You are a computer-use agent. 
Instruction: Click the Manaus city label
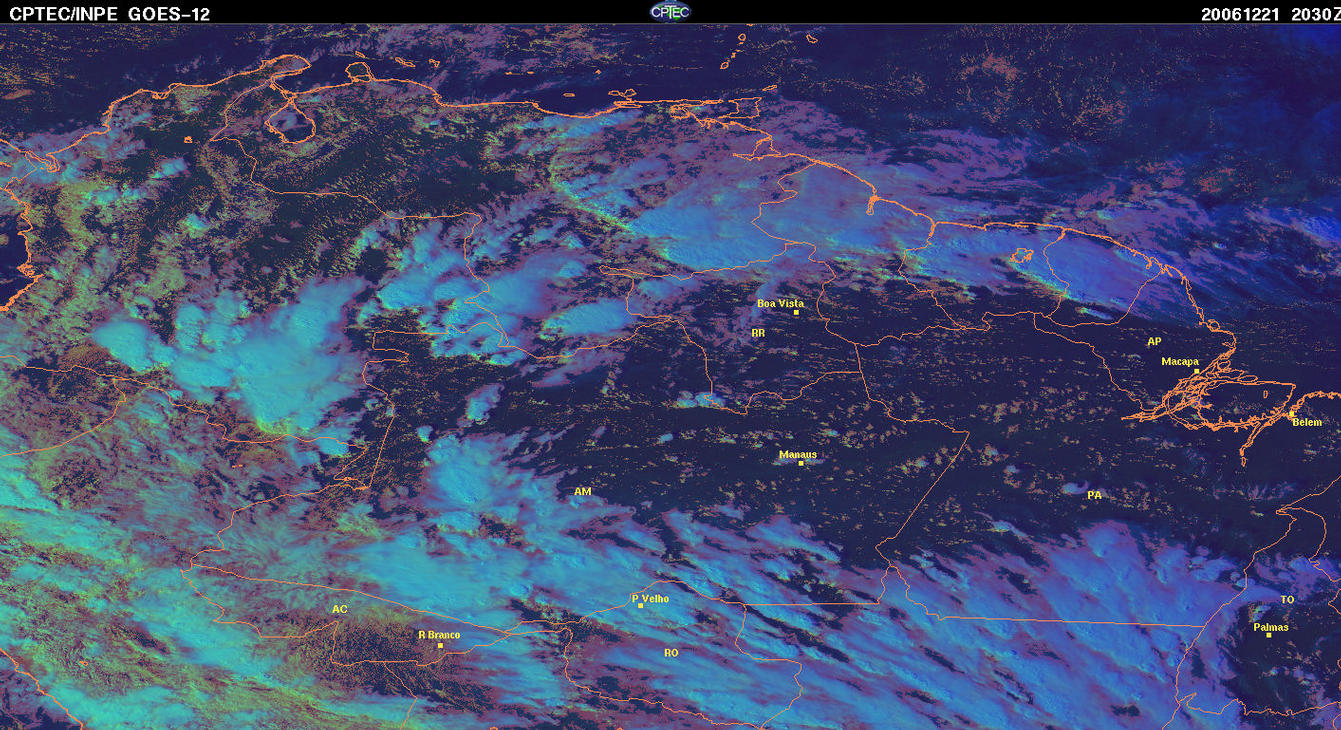point(798,455)
